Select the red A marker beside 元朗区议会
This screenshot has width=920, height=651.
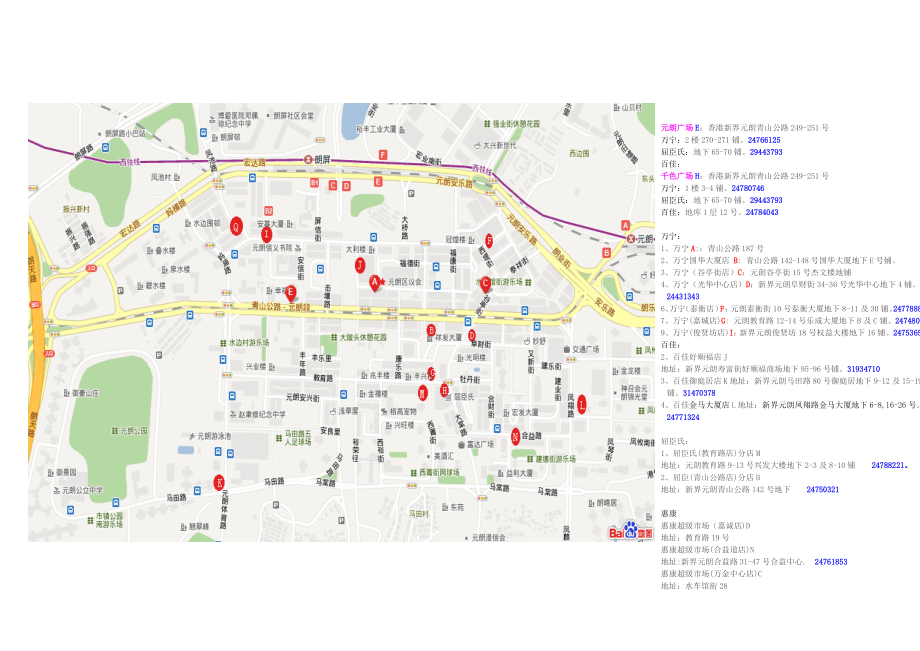(375, 282)
